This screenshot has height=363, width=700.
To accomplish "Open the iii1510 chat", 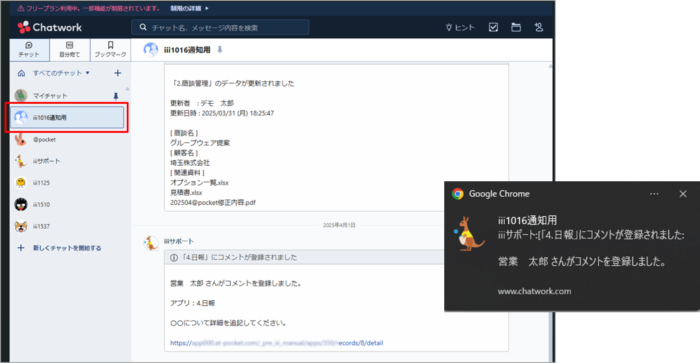I will (67, 204).
